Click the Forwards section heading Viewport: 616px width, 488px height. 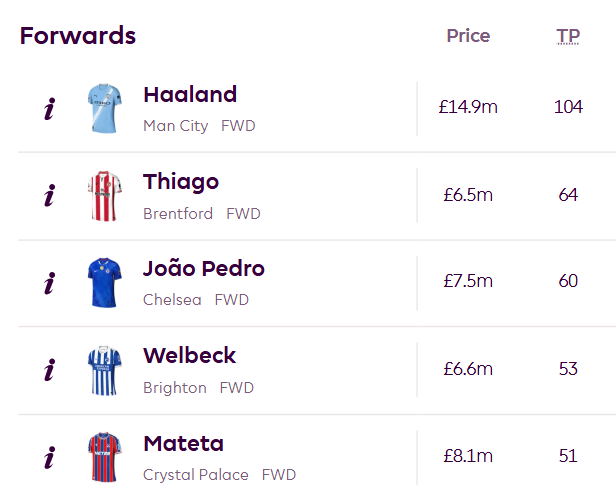(78, 36)
